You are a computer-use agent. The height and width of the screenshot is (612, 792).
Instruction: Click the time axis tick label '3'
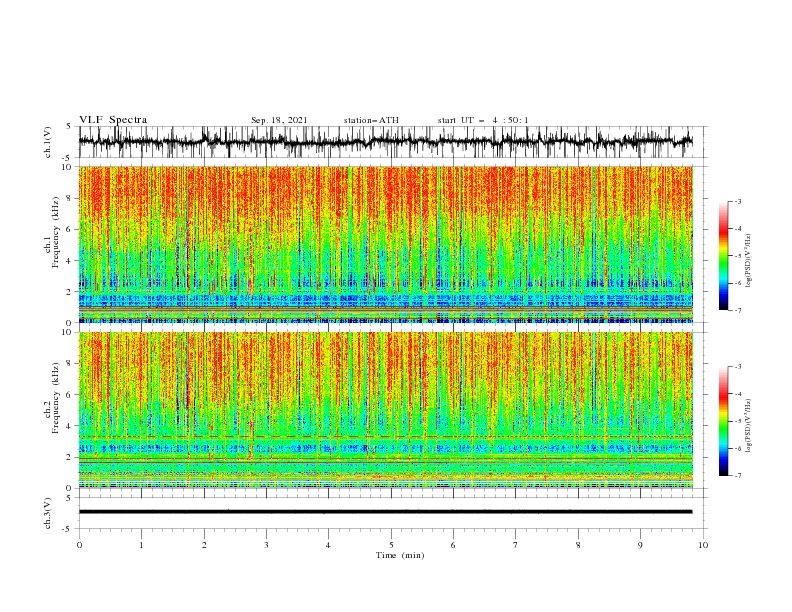266,545
